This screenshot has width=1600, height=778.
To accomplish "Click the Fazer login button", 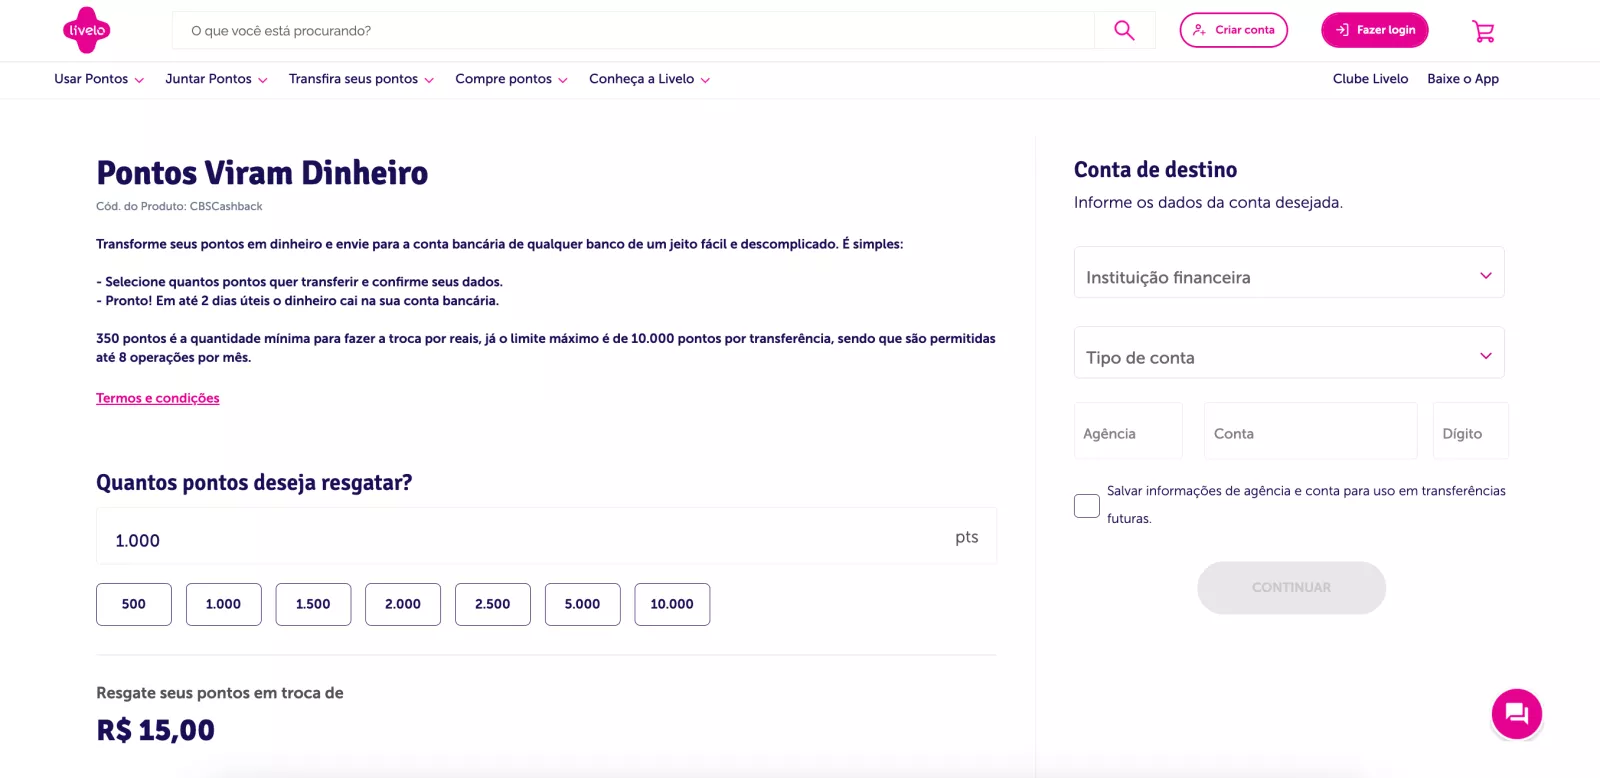I will click(1375, 30).
